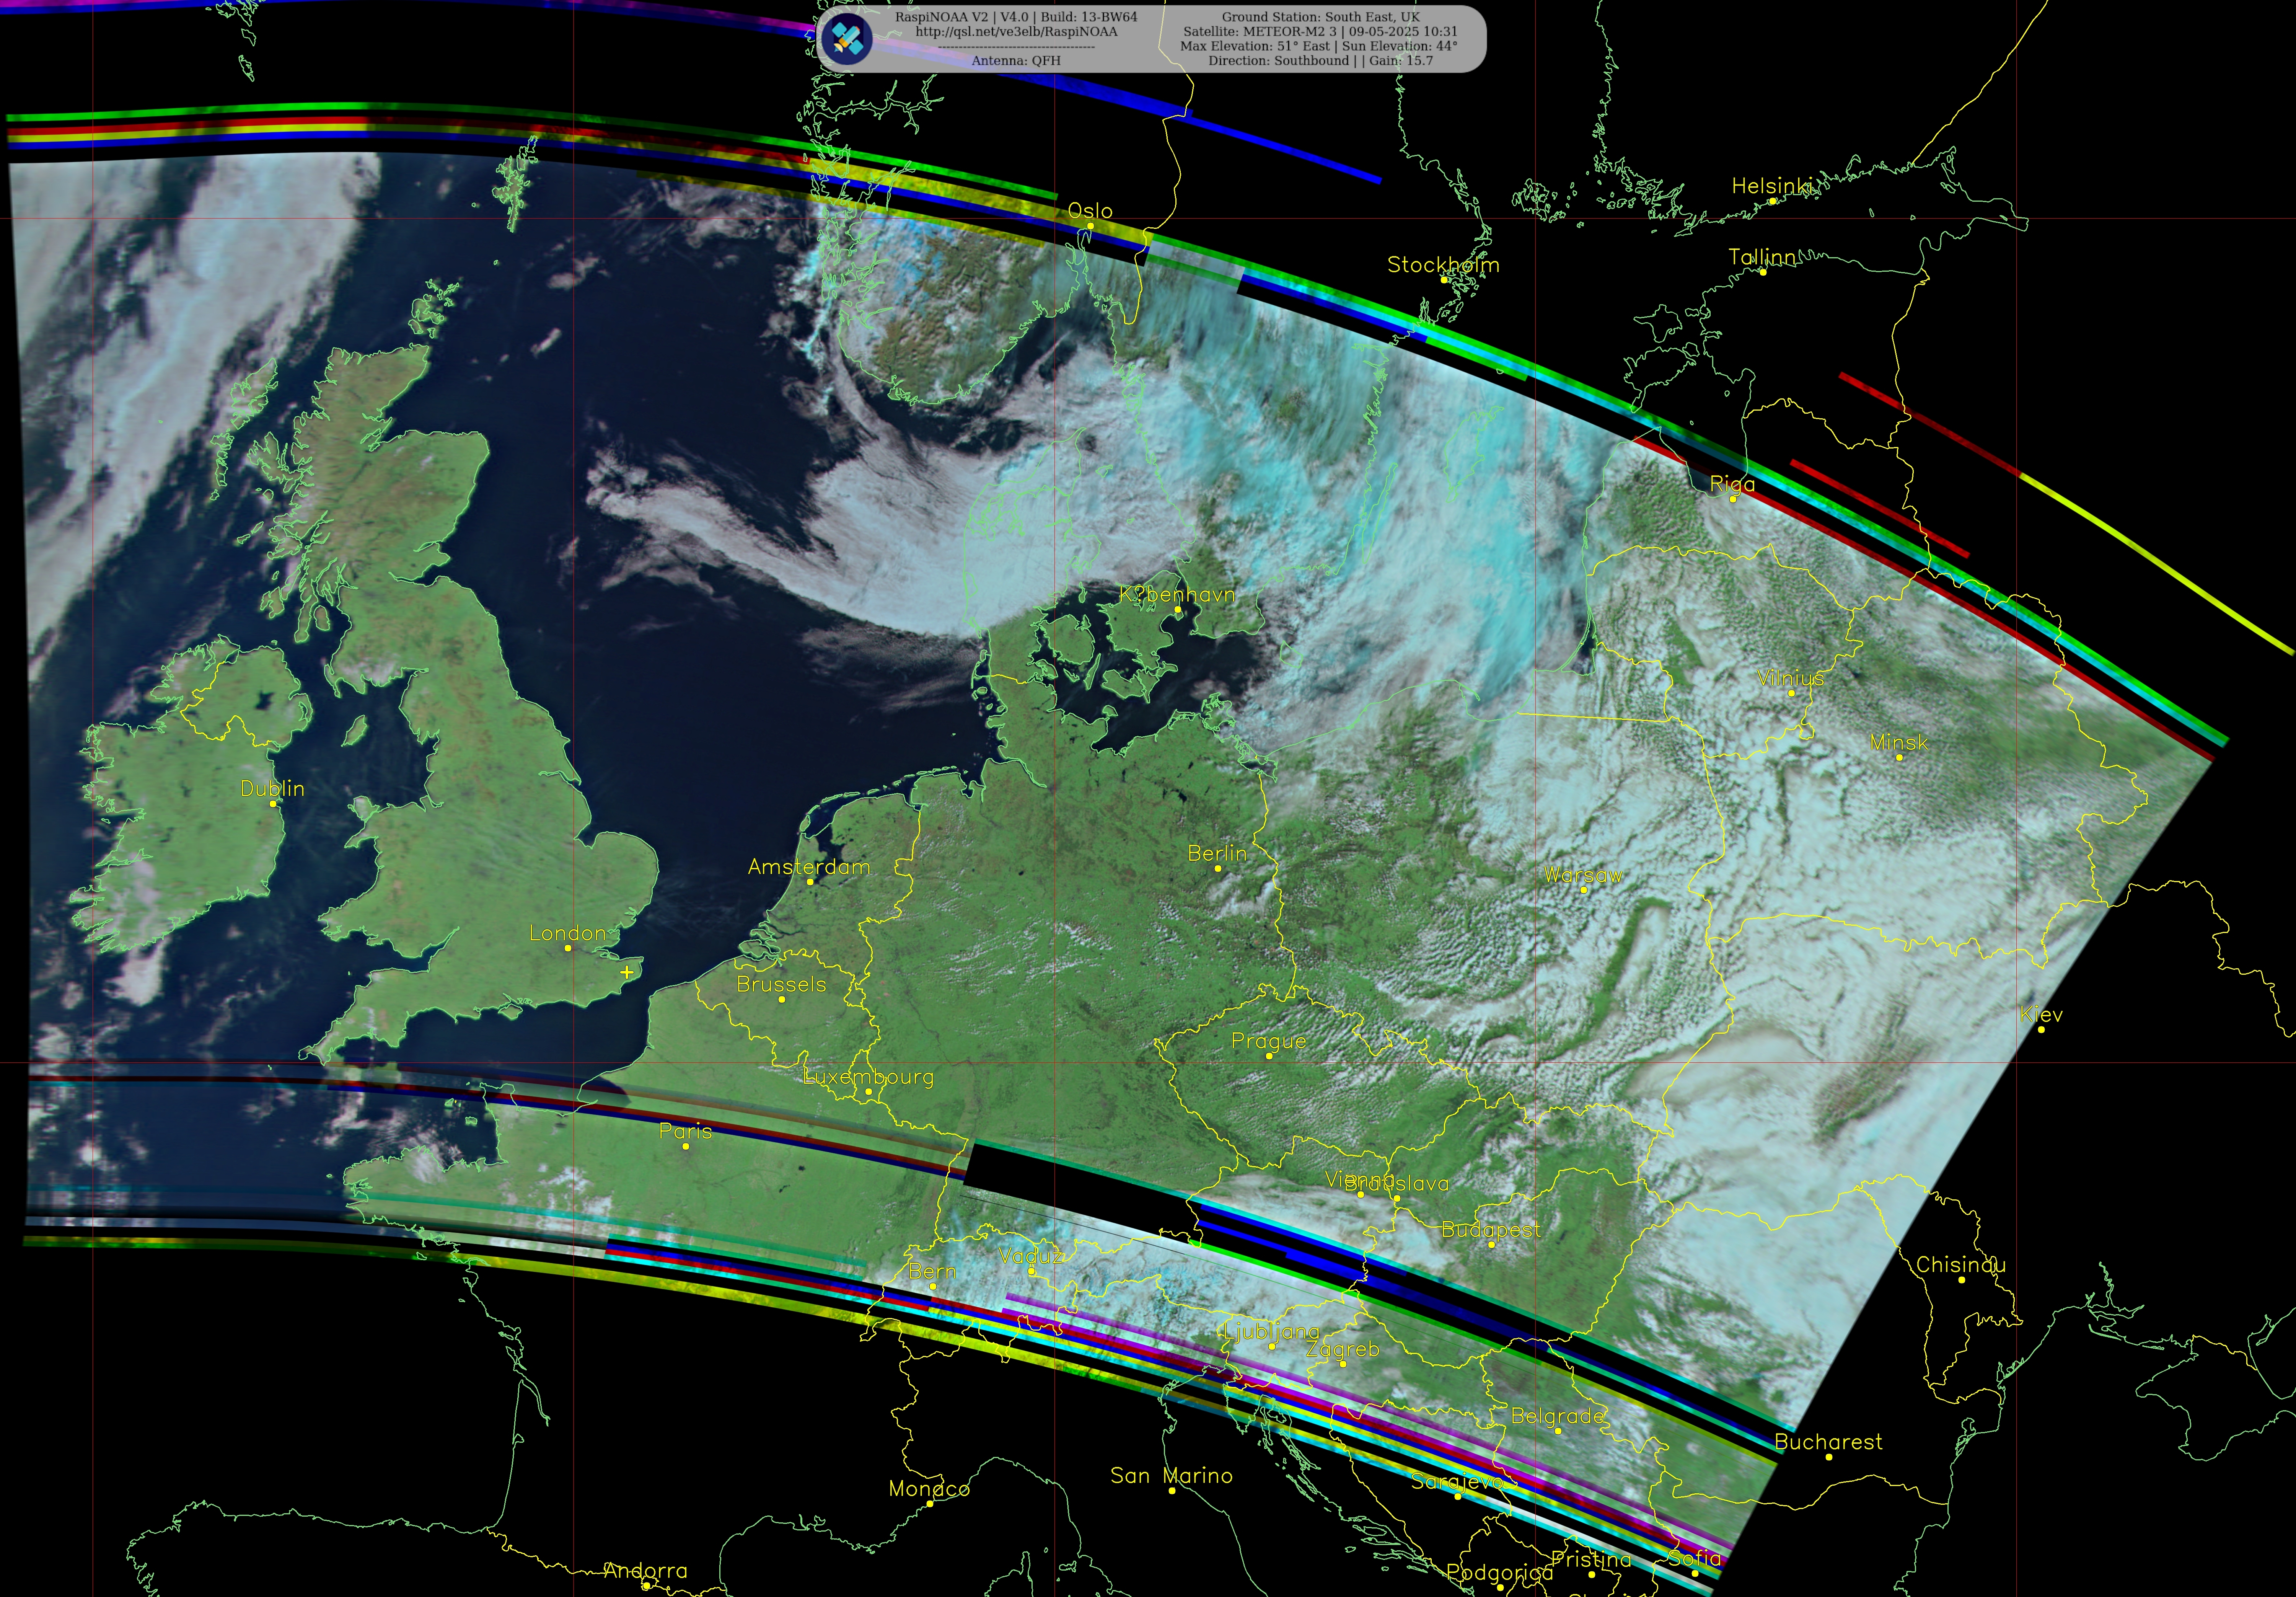Click the Chisinau city label

tap(1960, 1265)
